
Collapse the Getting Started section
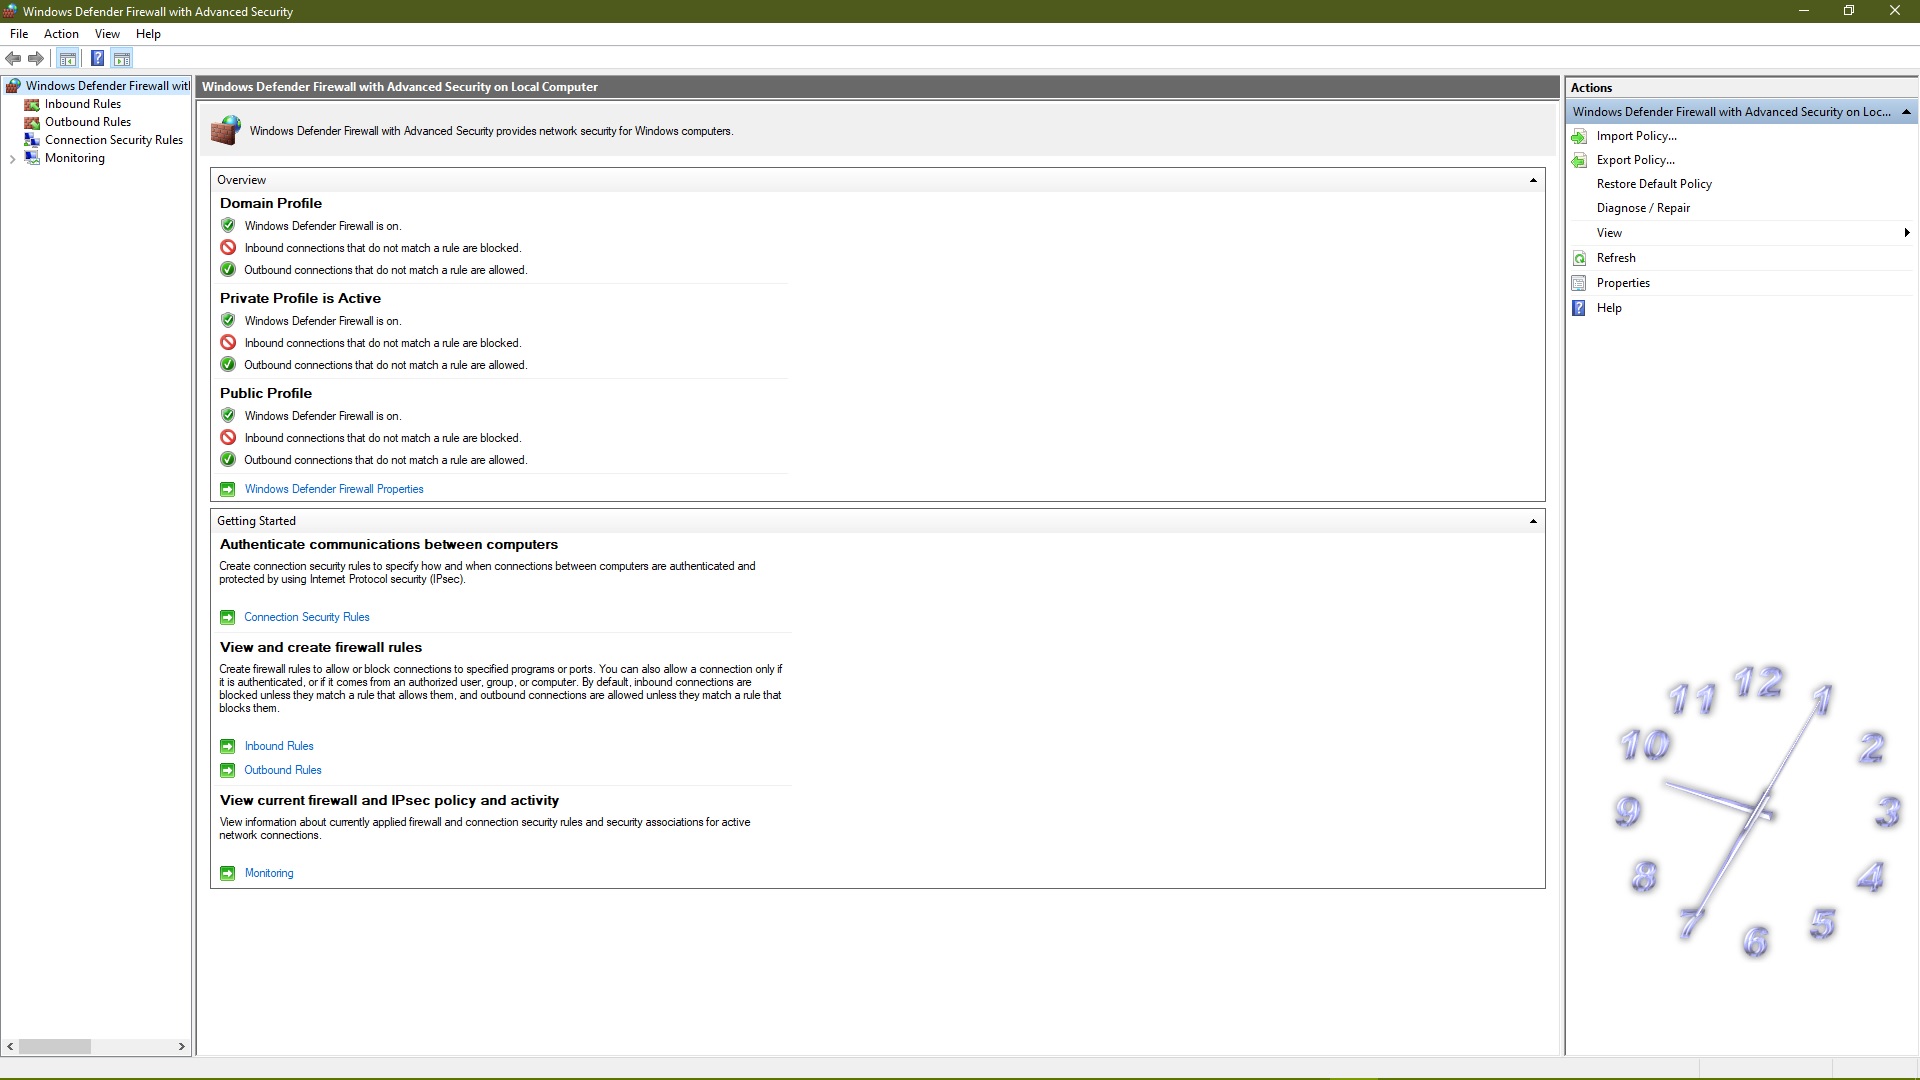1533,521
